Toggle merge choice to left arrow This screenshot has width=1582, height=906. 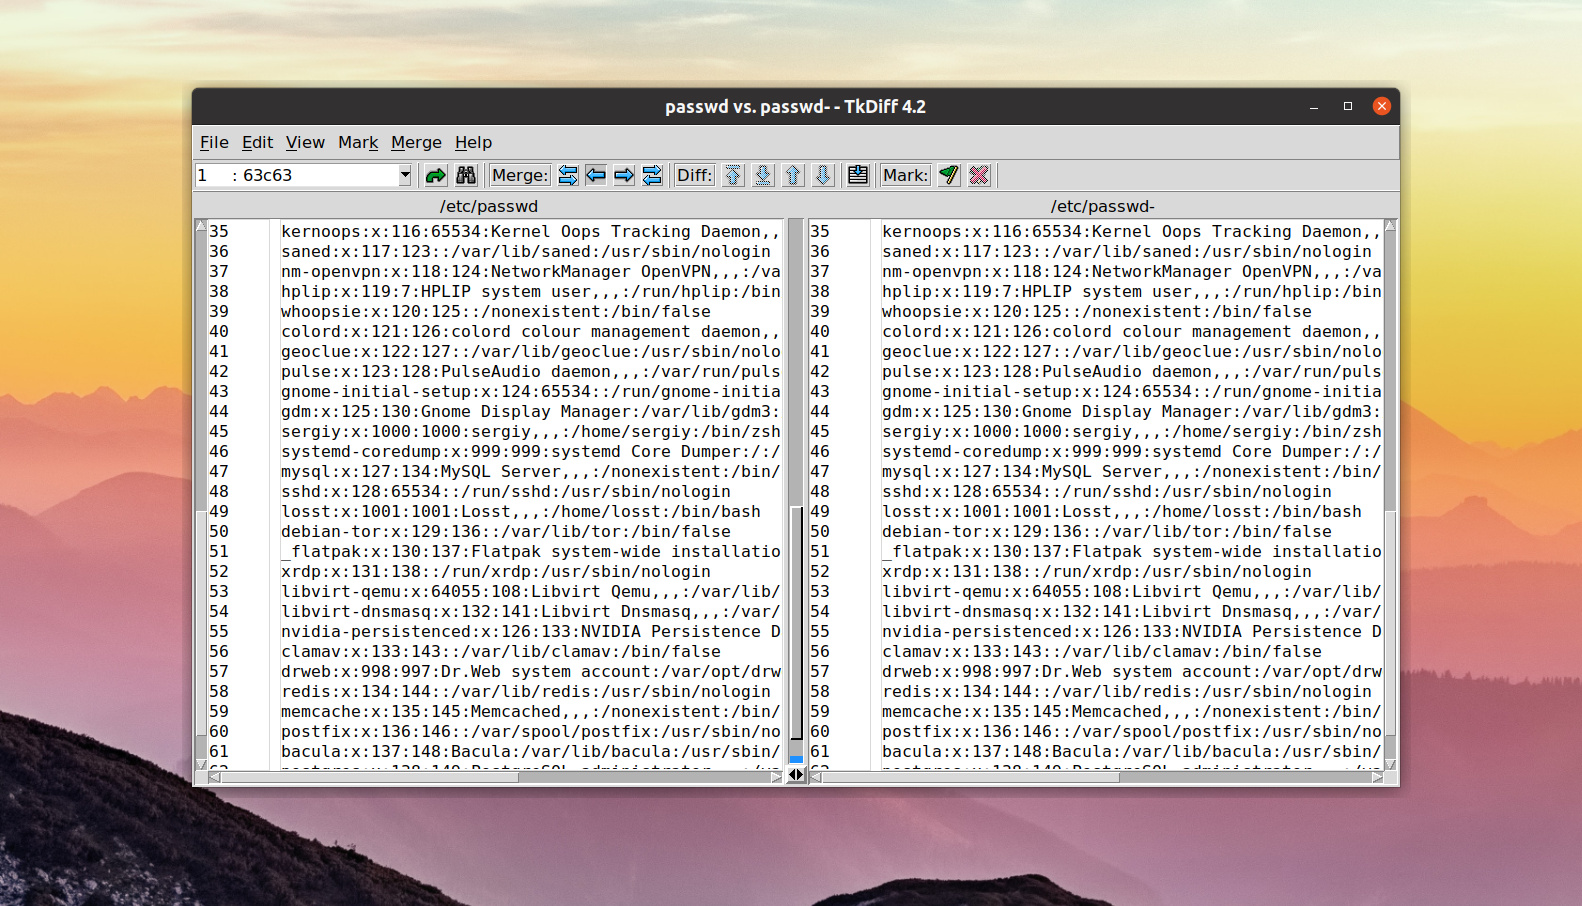[x=596, y=175]
